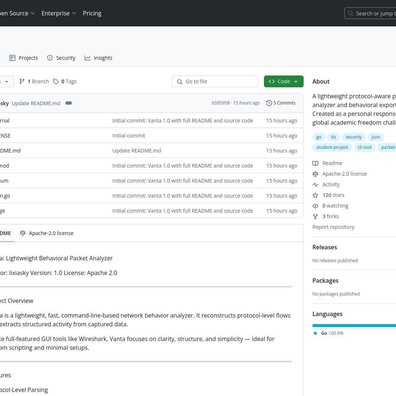Viewport: 396px width, 396px height.
Task: Open the Releases section heading
Action: point(325,247)
